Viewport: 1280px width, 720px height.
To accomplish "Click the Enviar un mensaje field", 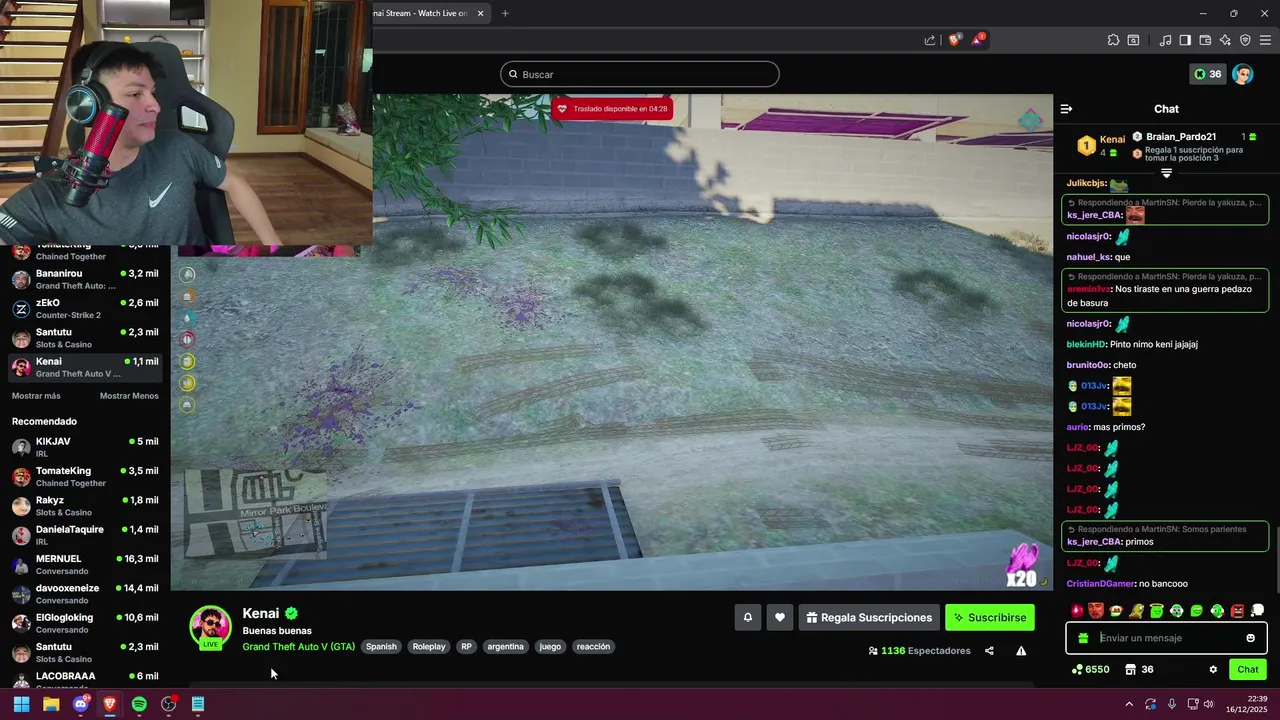I will coord(1167,638).
